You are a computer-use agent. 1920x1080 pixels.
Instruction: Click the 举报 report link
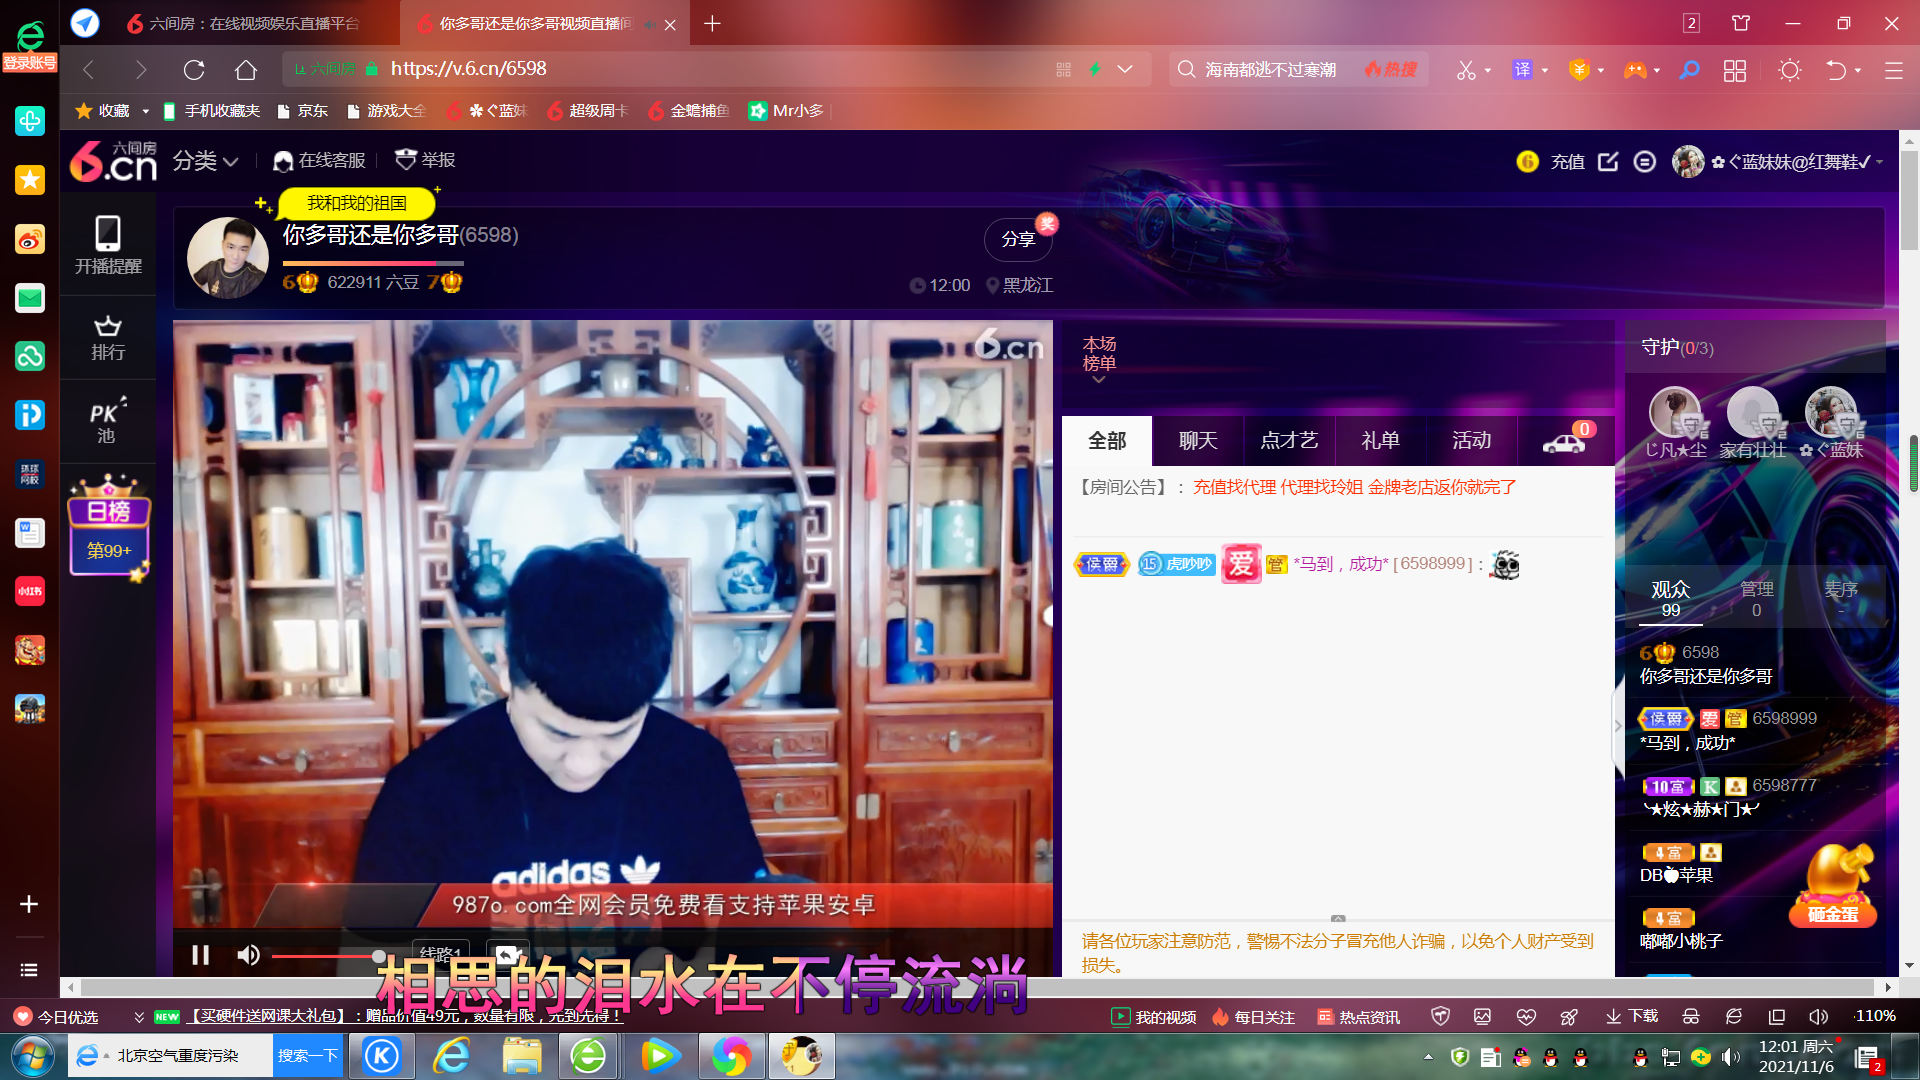point(425,160)
